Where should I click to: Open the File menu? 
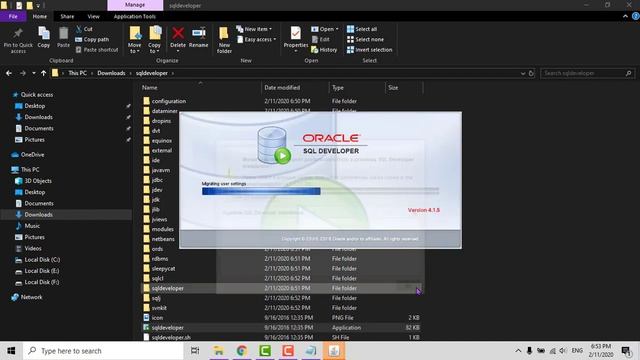[13, 16]
